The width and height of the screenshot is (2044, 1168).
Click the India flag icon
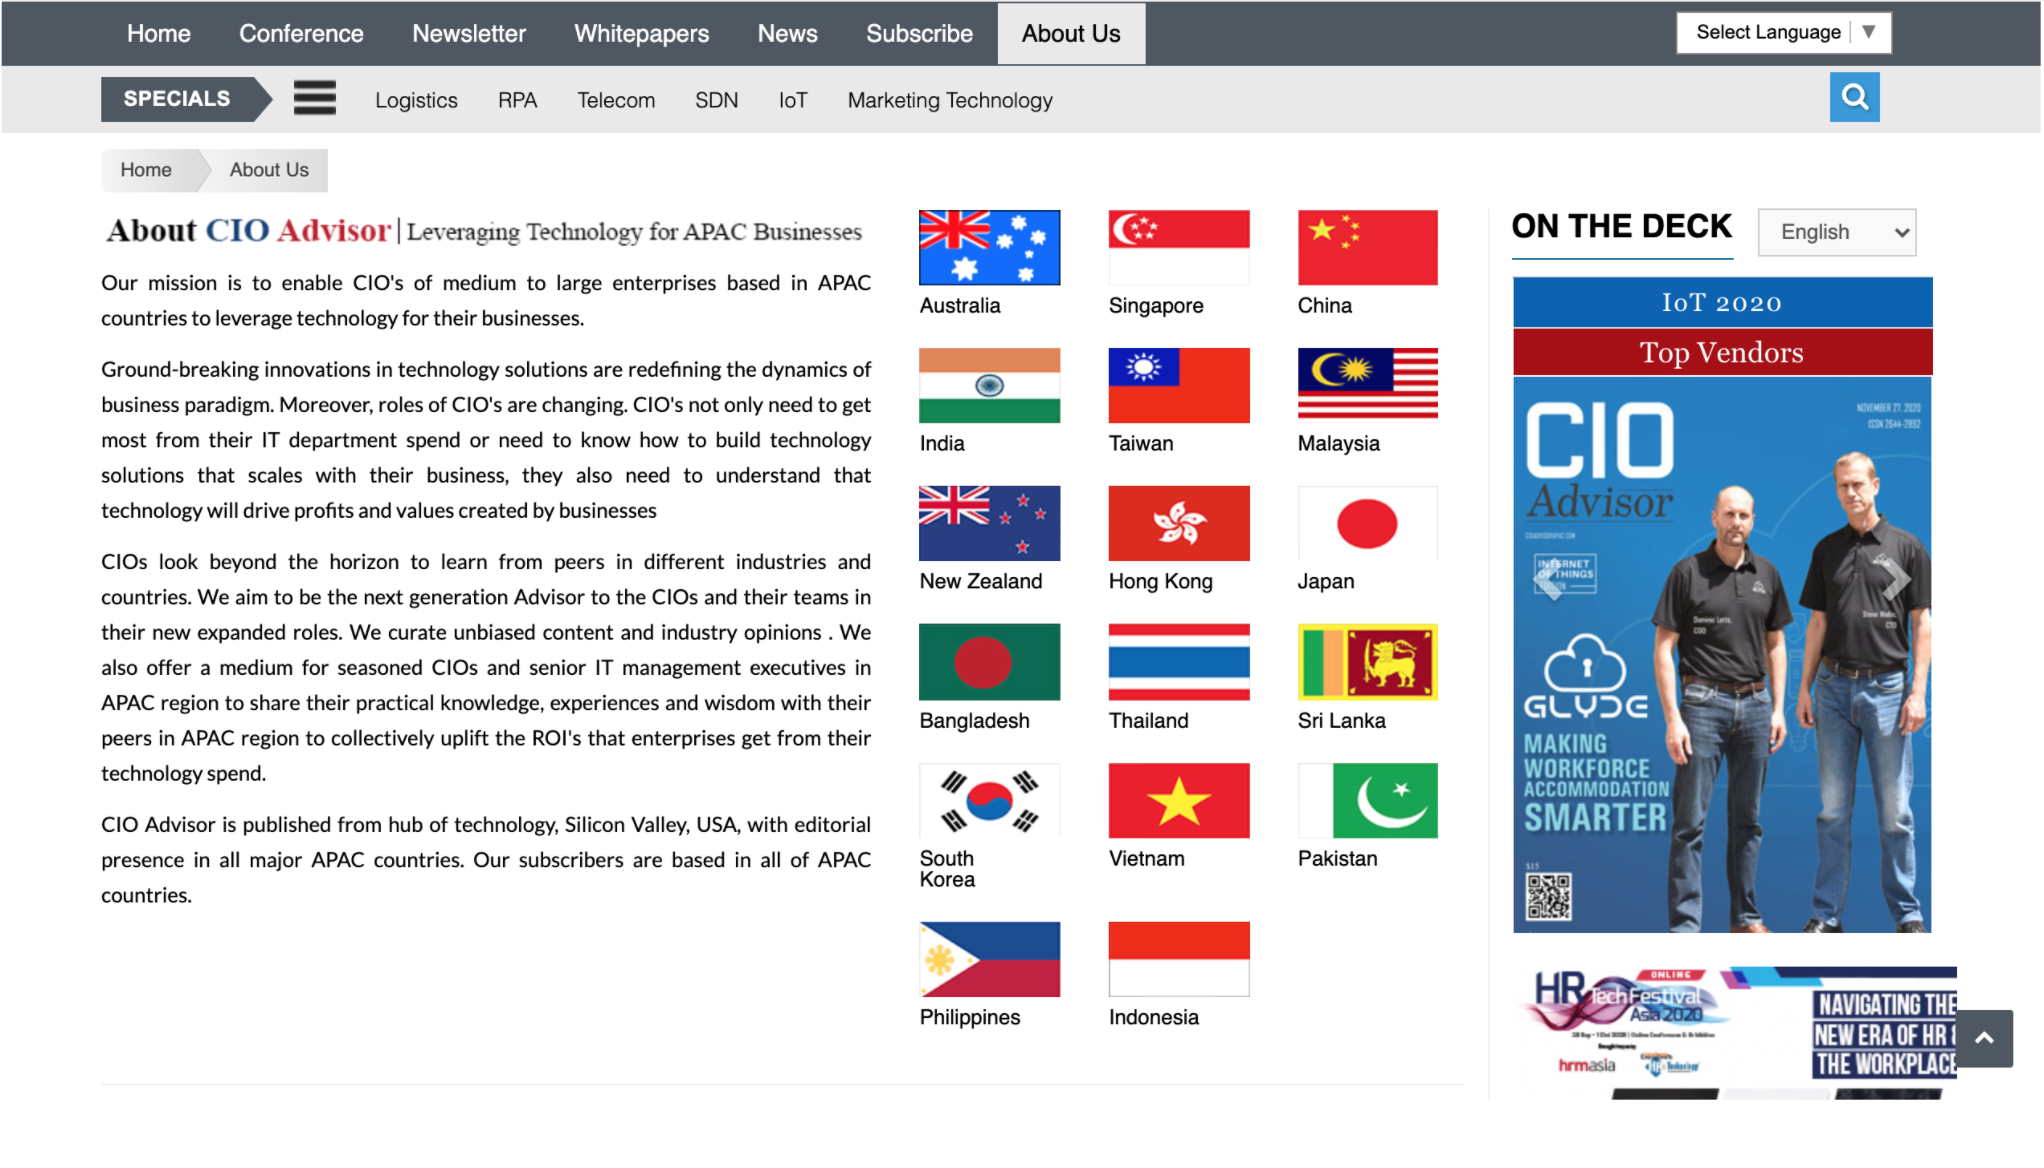(x=989, y=386)
